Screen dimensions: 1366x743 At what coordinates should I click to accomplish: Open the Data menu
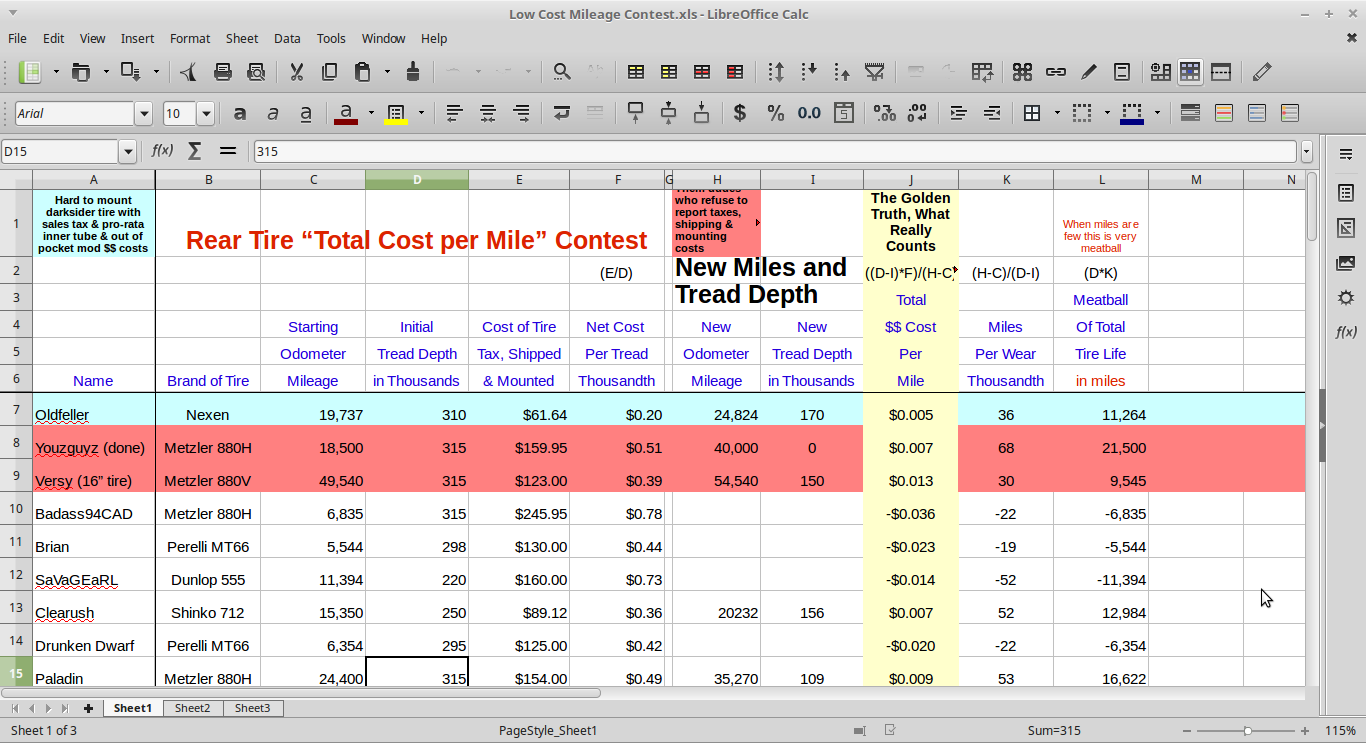click(x=287, y=38)
